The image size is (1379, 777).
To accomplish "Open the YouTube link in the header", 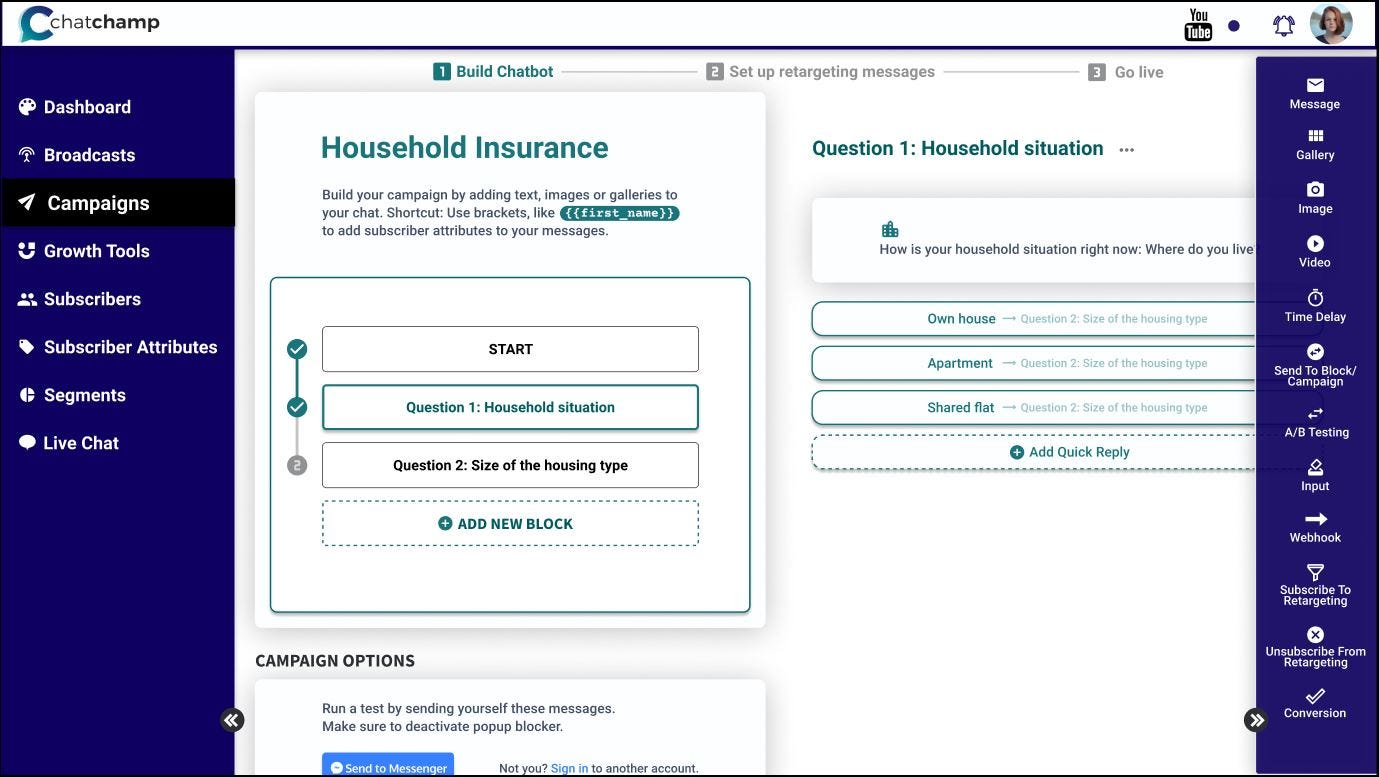I will (x=1198, y=25).
